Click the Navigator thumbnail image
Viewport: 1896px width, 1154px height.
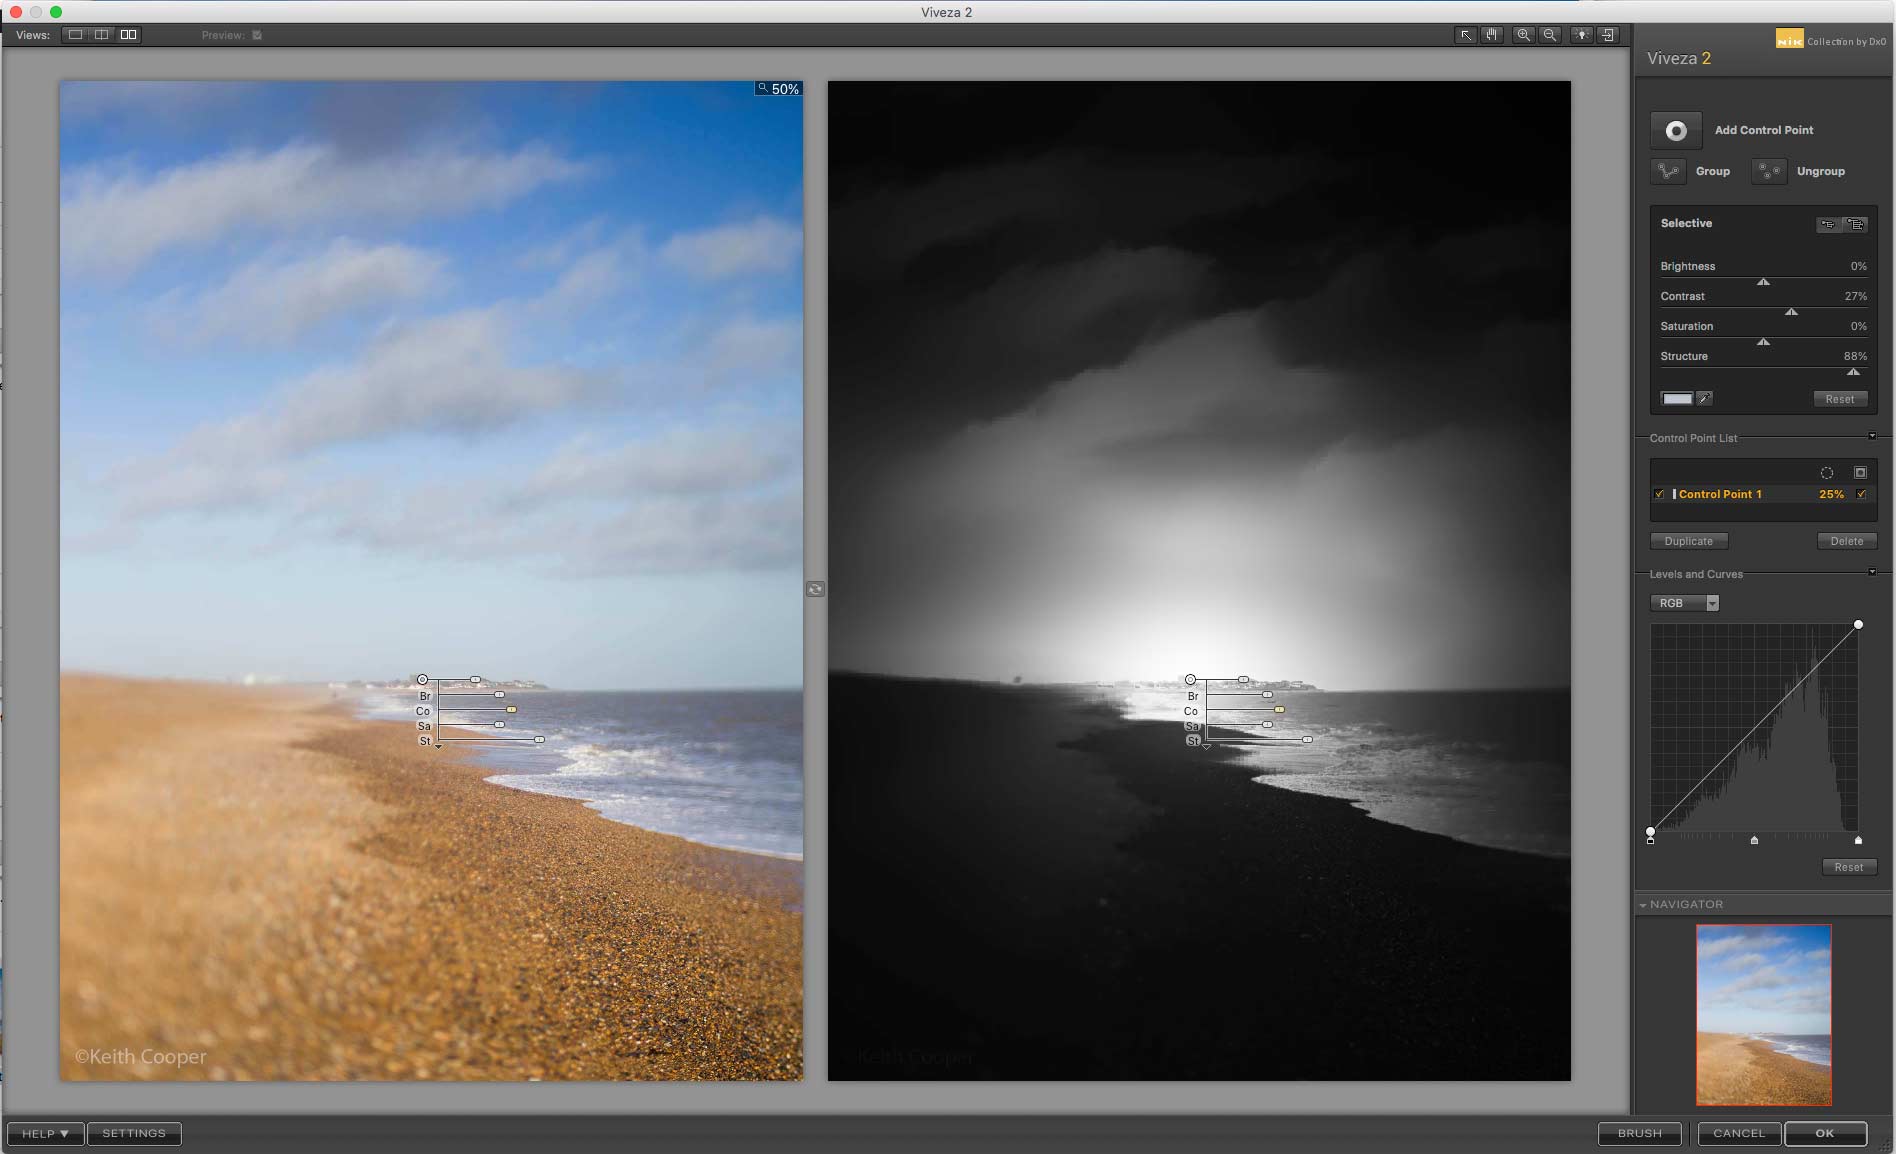pos(1763,1014)
